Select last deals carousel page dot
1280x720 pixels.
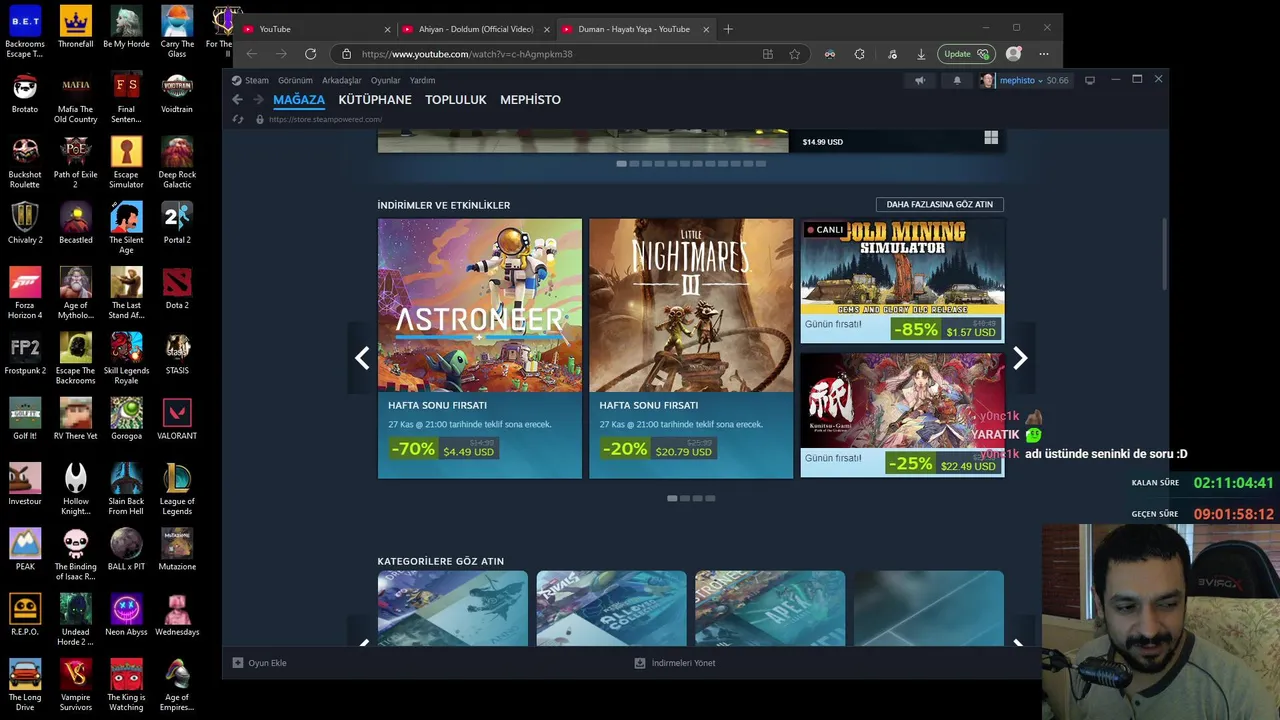710,498
